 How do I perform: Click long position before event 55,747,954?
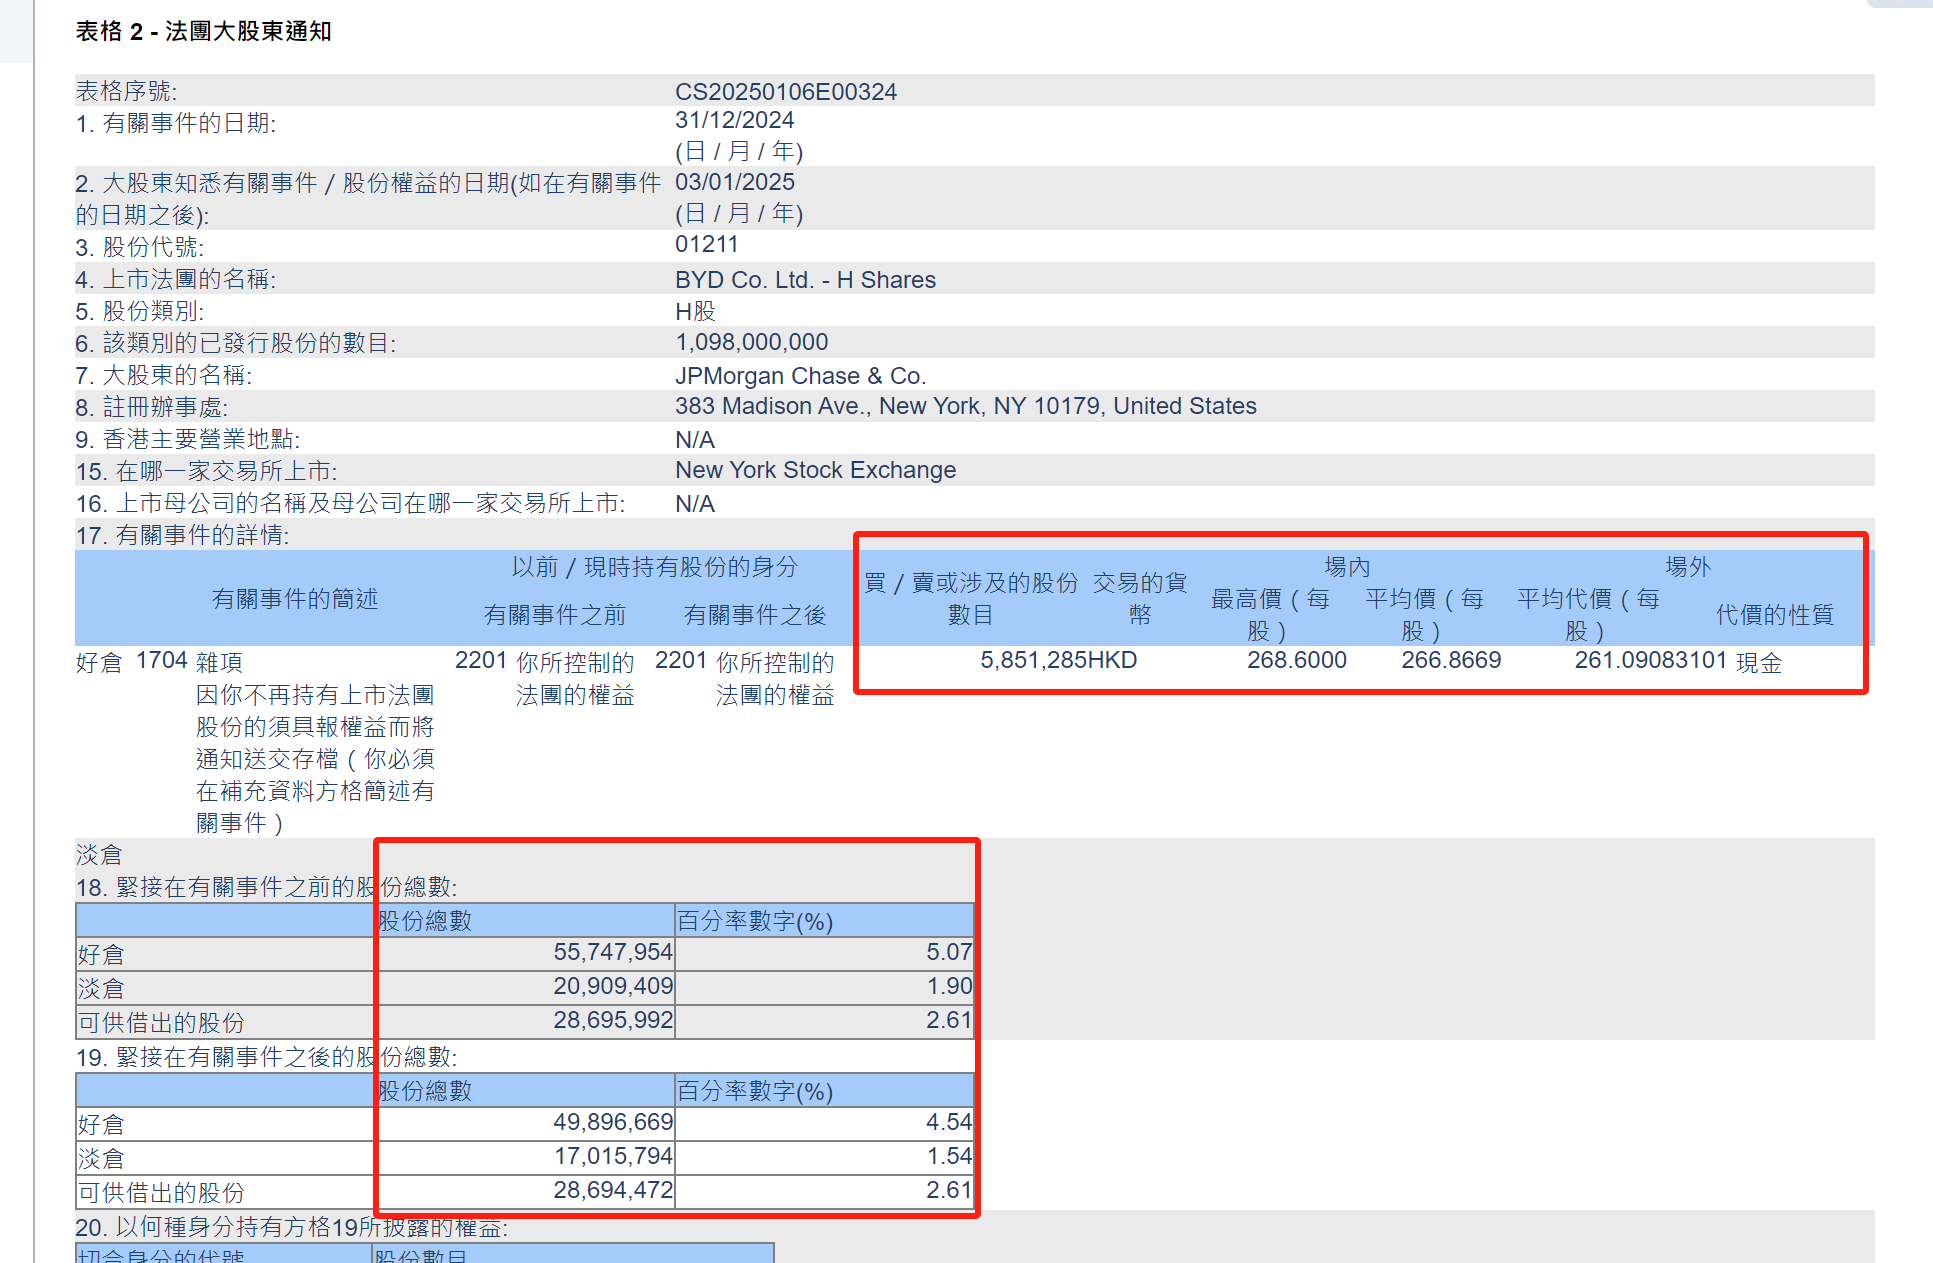(x=613, y=952)
